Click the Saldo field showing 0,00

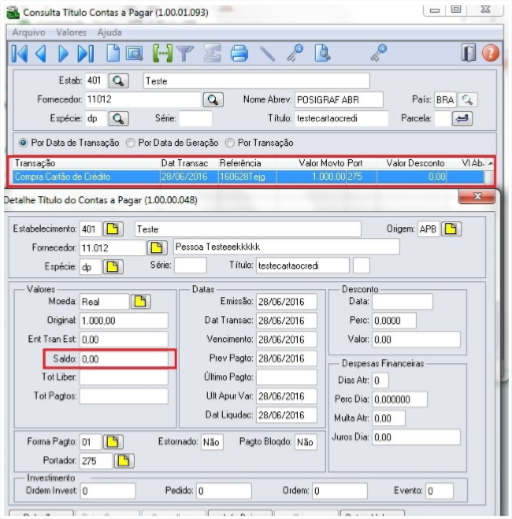(124, 359)
